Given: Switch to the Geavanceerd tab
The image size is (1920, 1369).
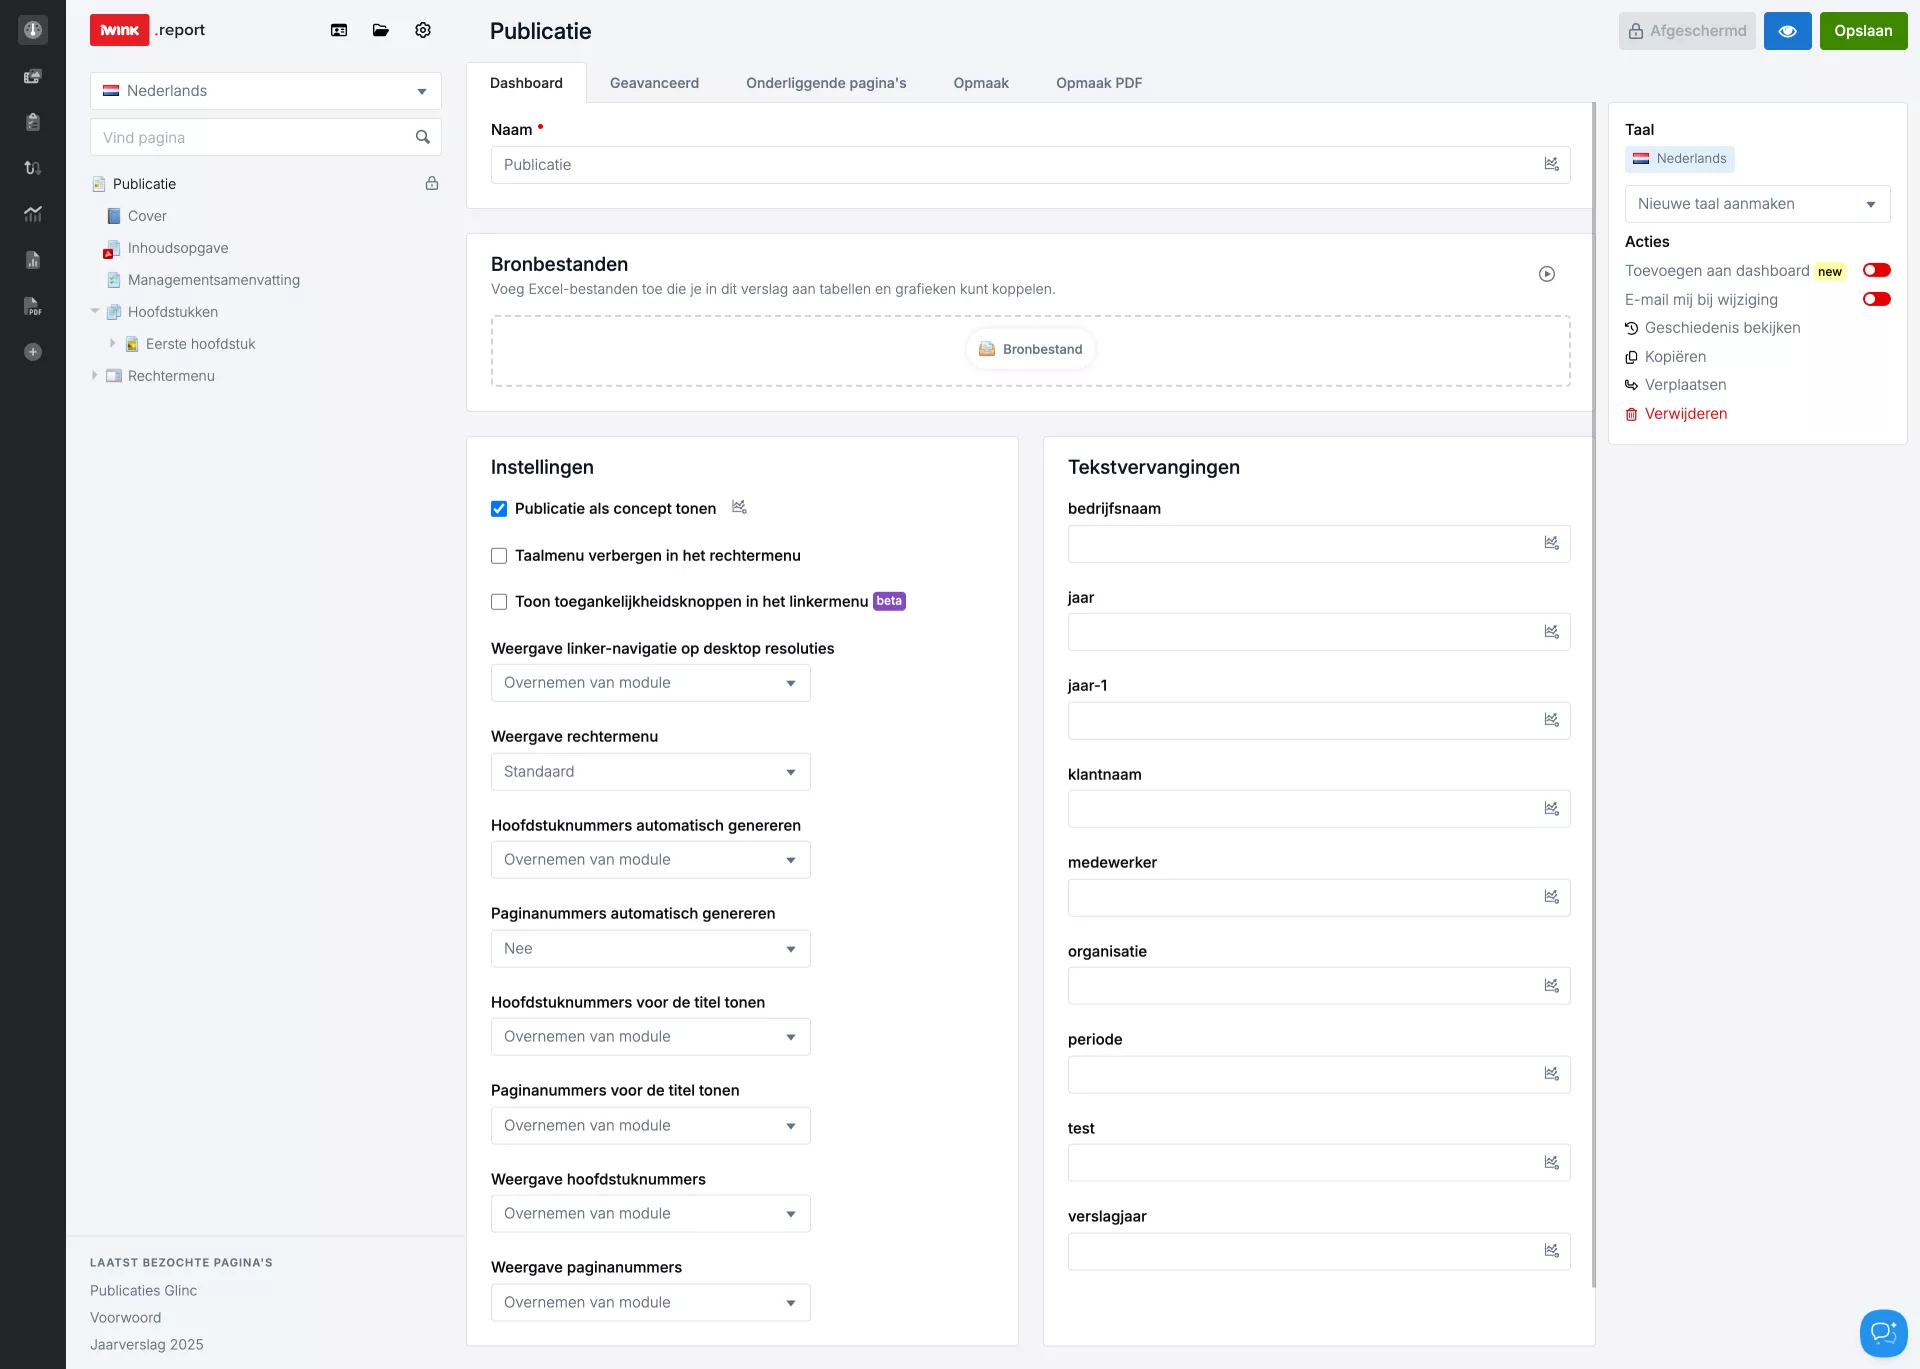Looking at the screenshot, I should click(x=654, y=83).
